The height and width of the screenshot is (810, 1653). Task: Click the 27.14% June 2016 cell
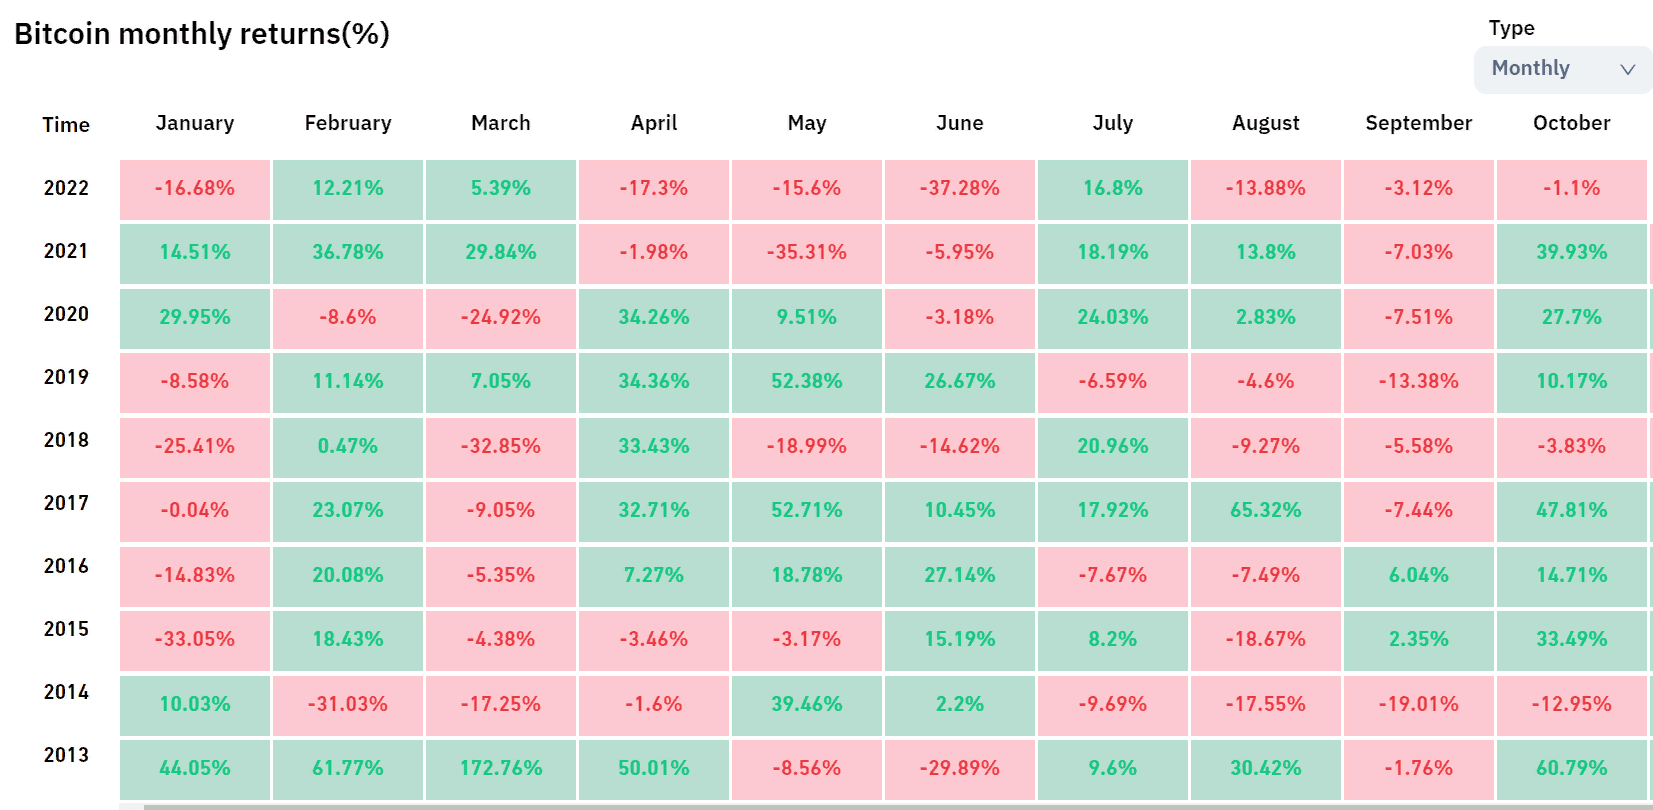point(960,576)
